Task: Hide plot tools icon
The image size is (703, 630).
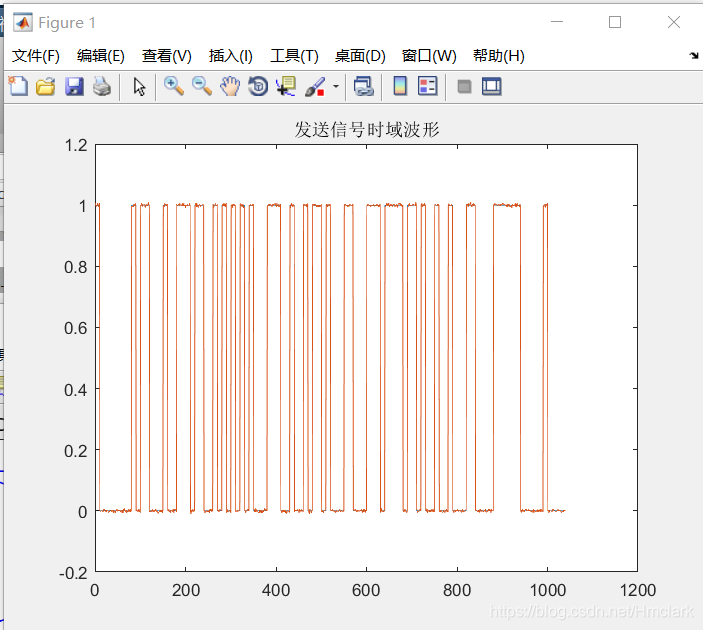Action: point(464,86)
